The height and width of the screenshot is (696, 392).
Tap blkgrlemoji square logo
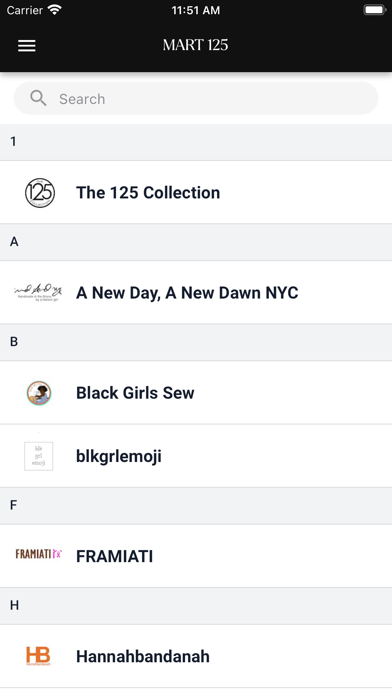39,456
